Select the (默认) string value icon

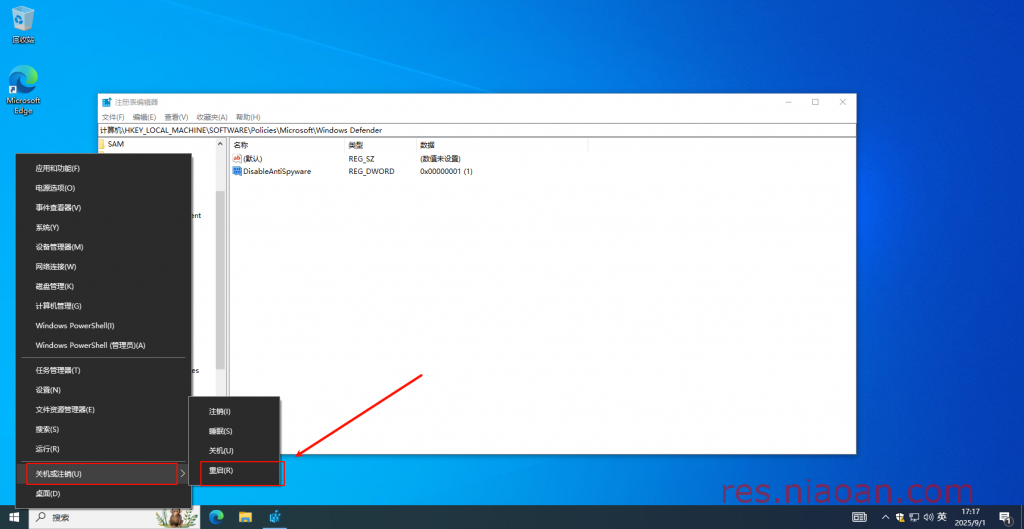pos(237,159)
